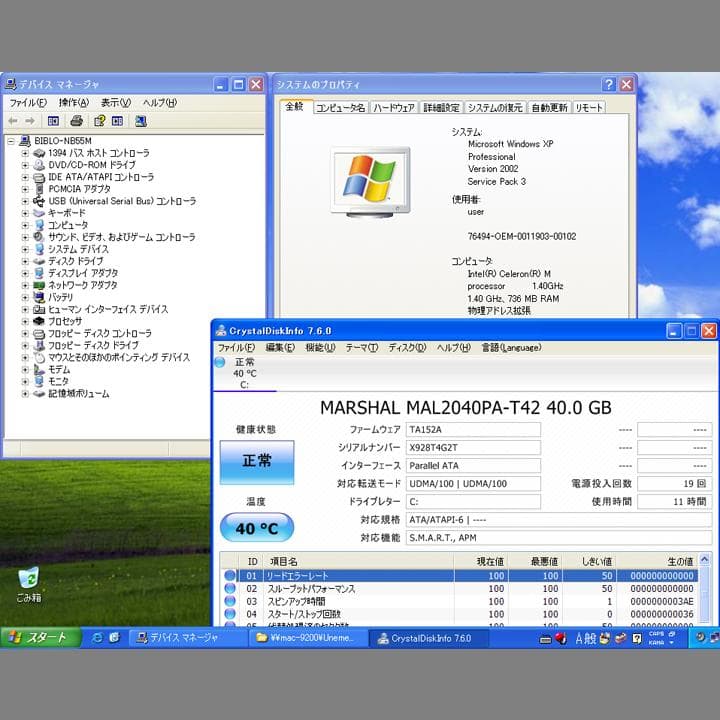Click the Forward arrow in Device Manager toolbar
Image resolution: width=720 pixels, height=720 pixels.
coord(30,121)
